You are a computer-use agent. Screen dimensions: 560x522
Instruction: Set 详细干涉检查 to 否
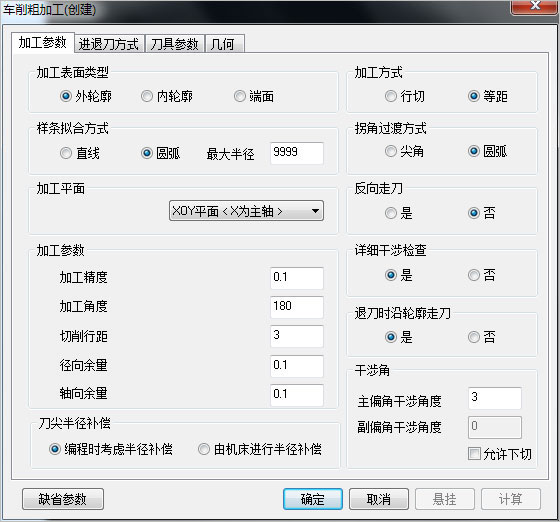click(x=482, y=275)
